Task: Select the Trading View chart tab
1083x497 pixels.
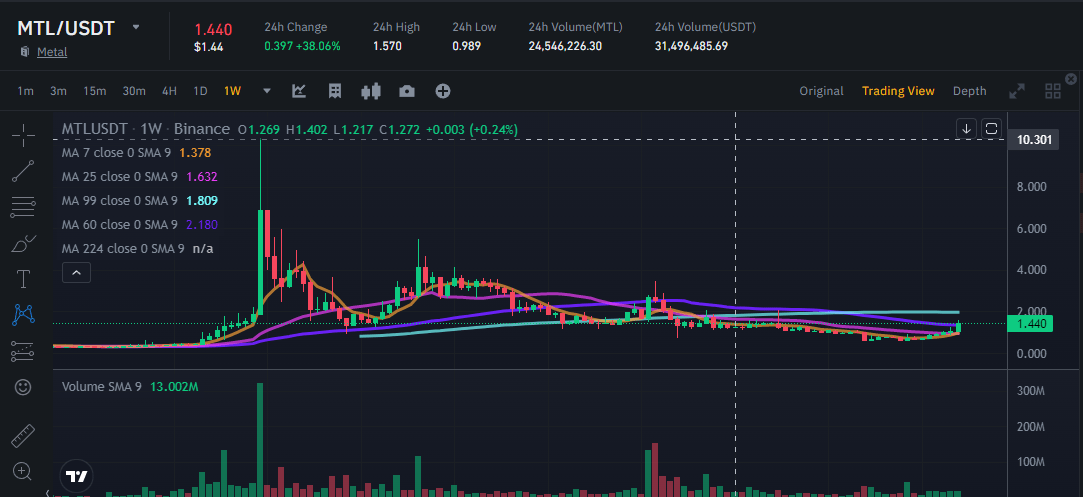Action: coord(898,91)
